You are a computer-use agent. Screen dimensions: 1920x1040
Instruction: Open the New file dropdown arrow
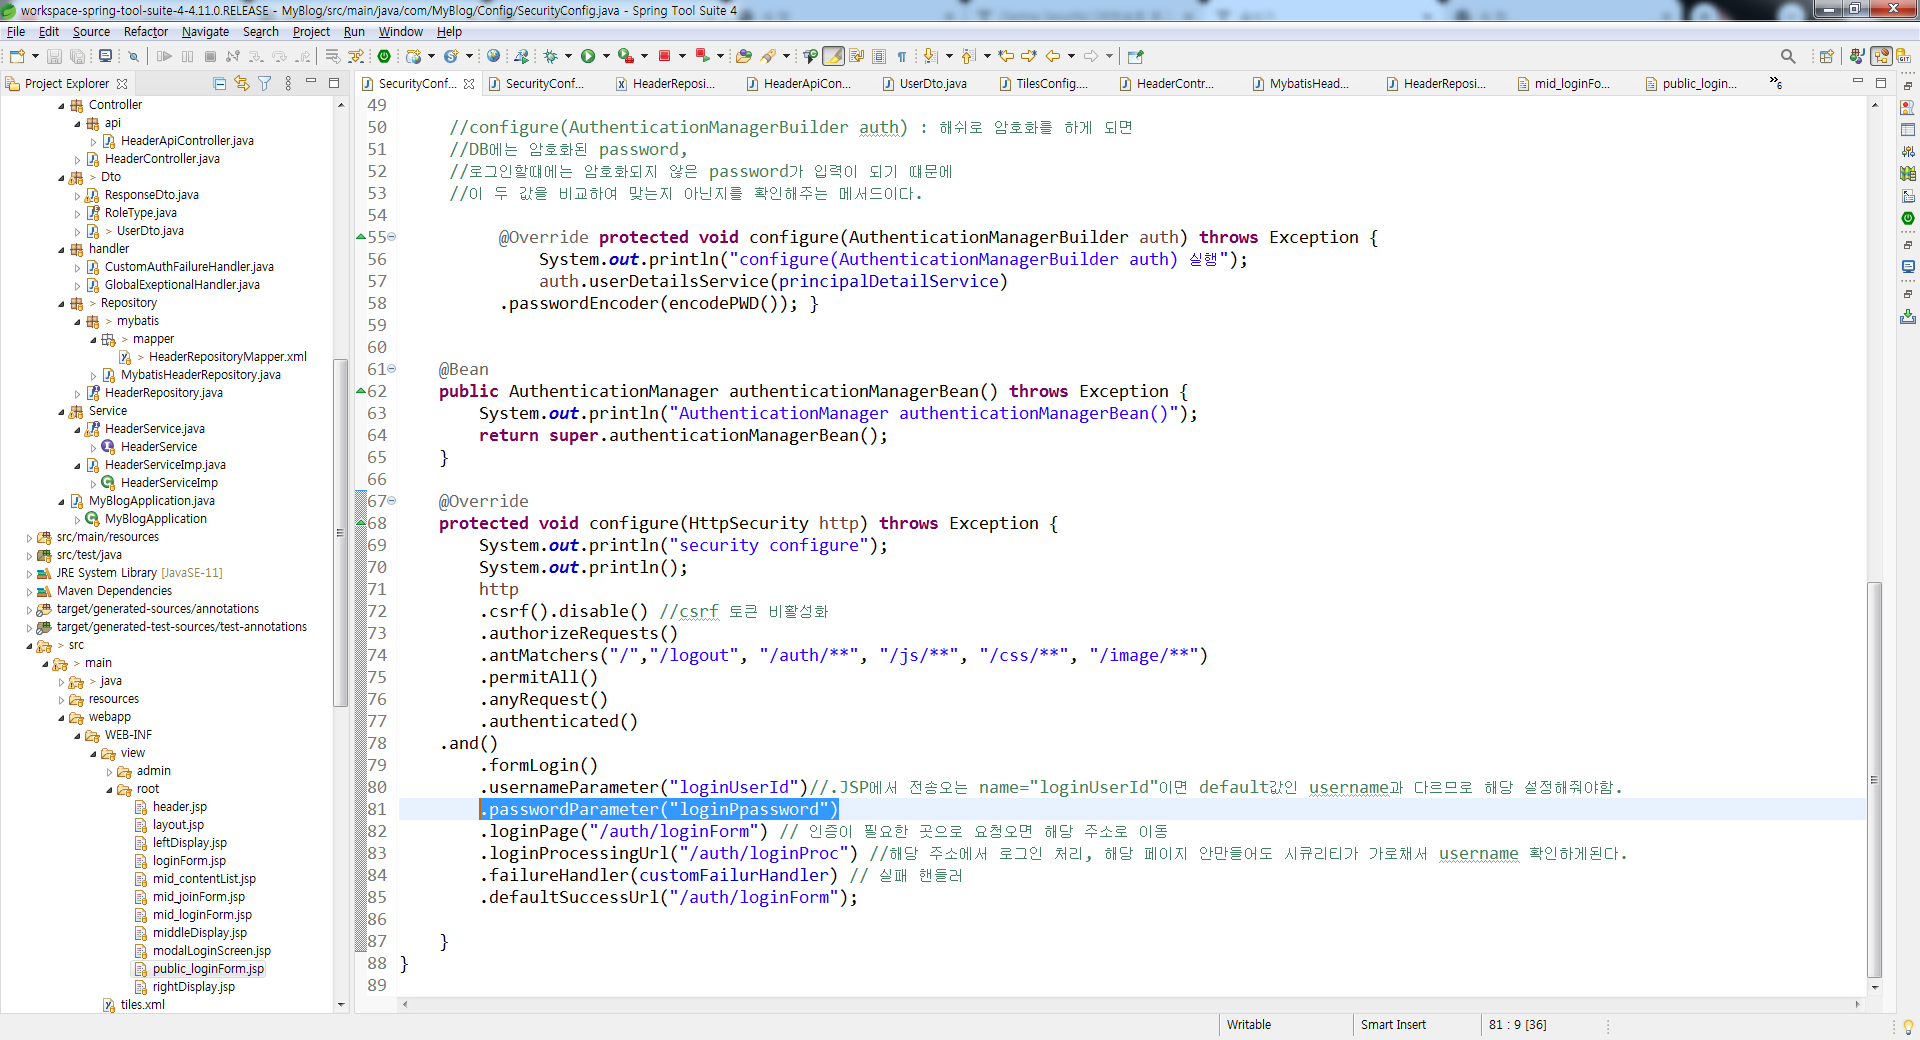[x=35, y=56]
